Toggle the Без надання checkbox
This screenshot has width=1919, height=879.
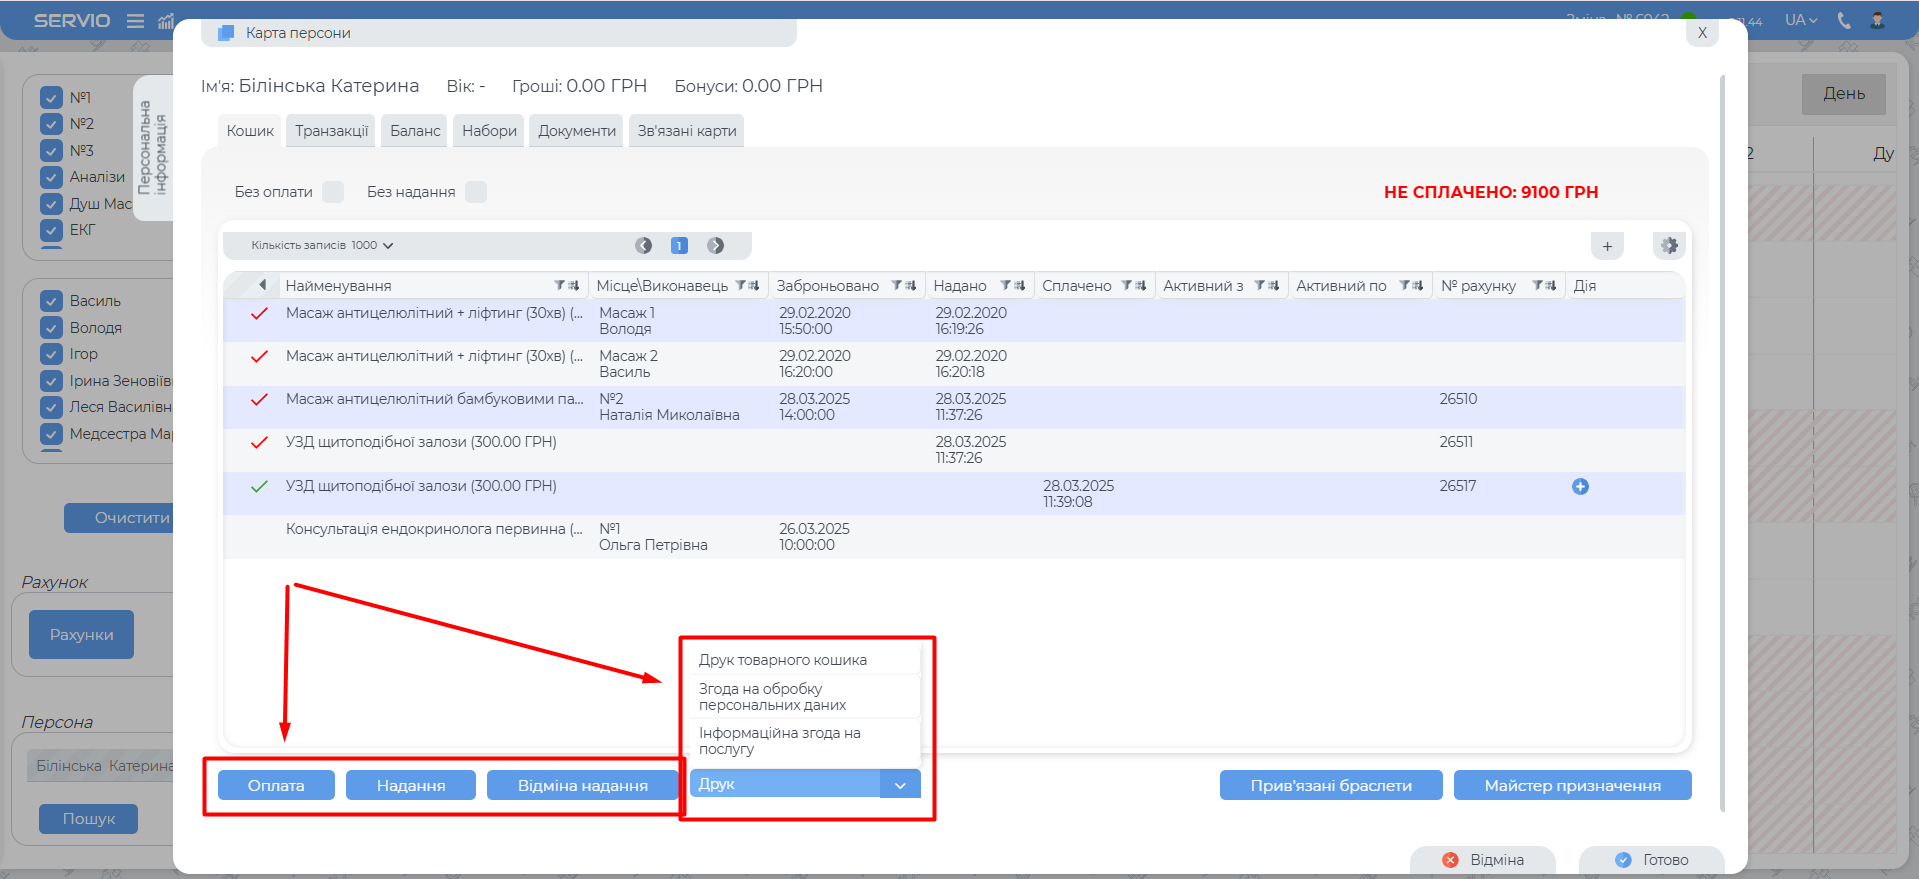(x=476, y=192)
